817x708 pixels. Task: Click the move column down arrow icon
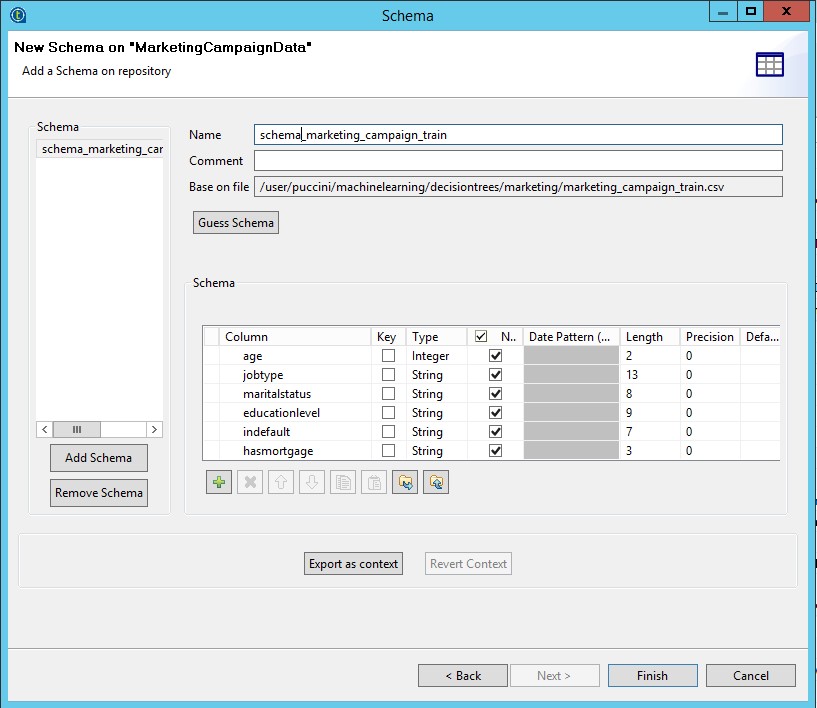[312, 483]
